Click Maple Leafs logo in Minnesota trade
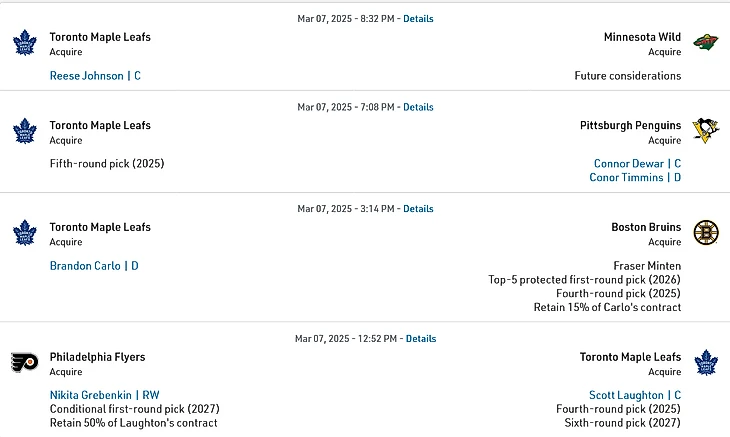The height and width of the screenshot is (437, 730). point(24,43)
